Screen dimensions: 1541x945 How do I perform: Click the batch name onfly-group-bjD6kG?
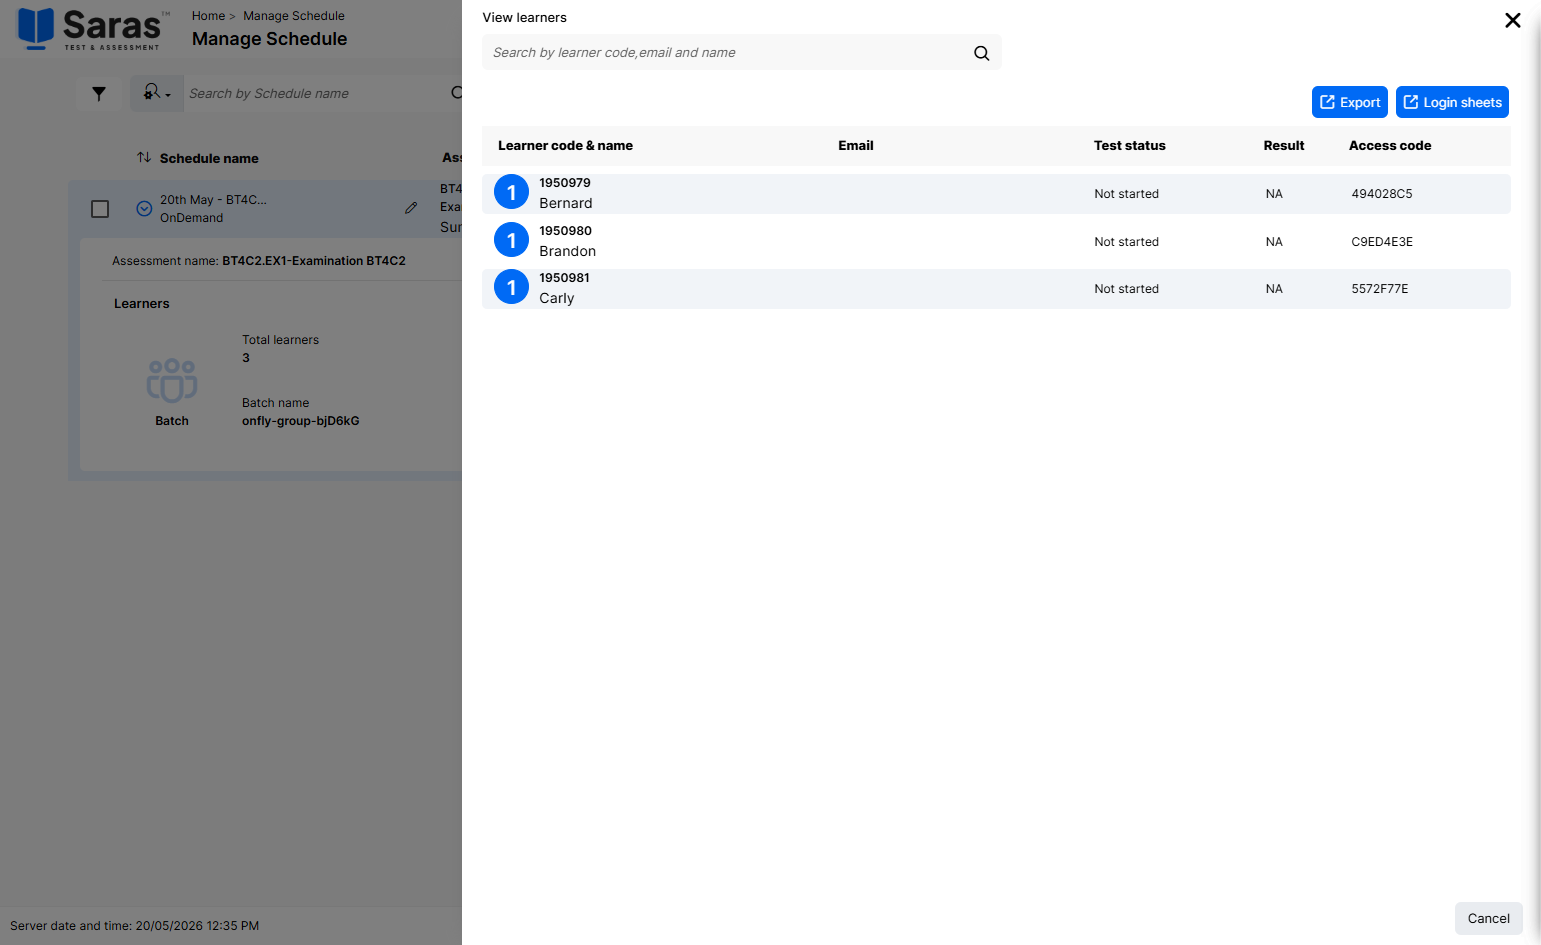click(301, 421)
